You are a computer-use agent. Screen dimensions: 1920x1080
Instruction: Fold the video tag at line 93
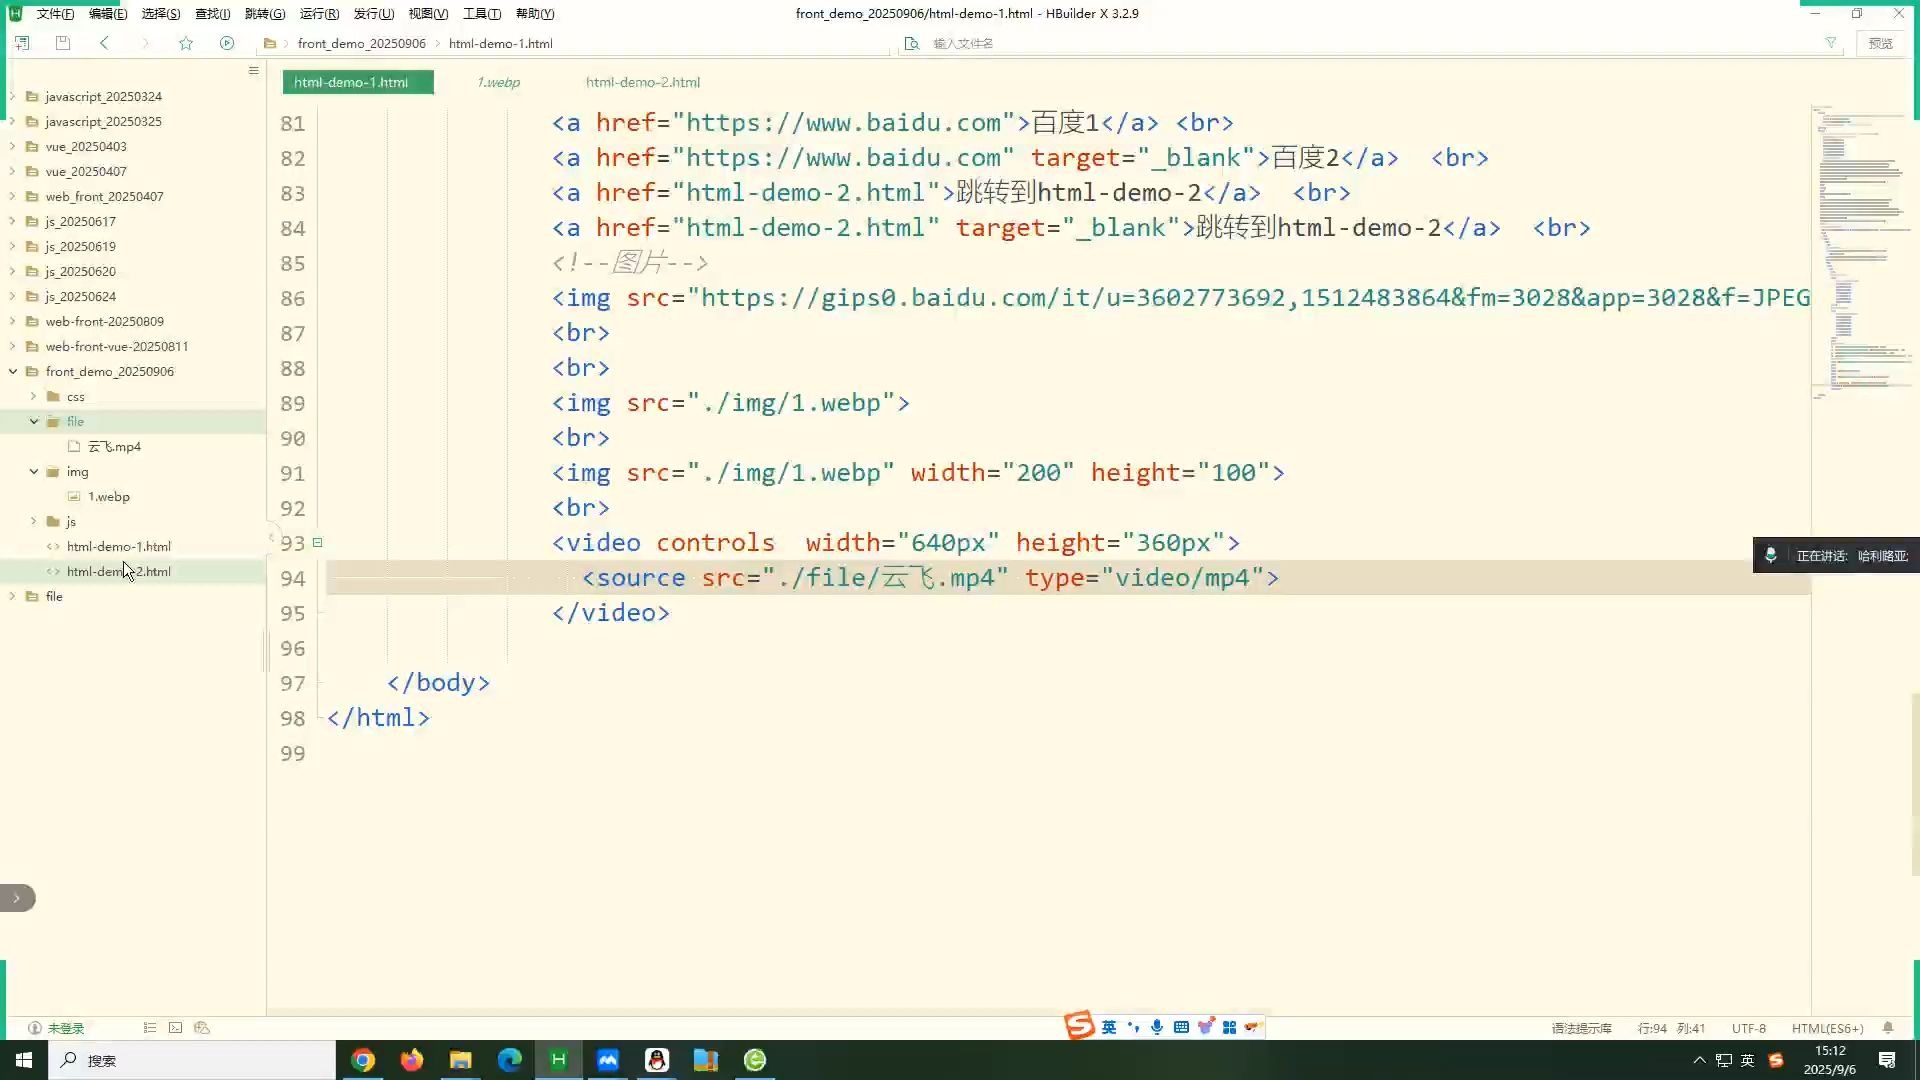click(x=317, y=542)
